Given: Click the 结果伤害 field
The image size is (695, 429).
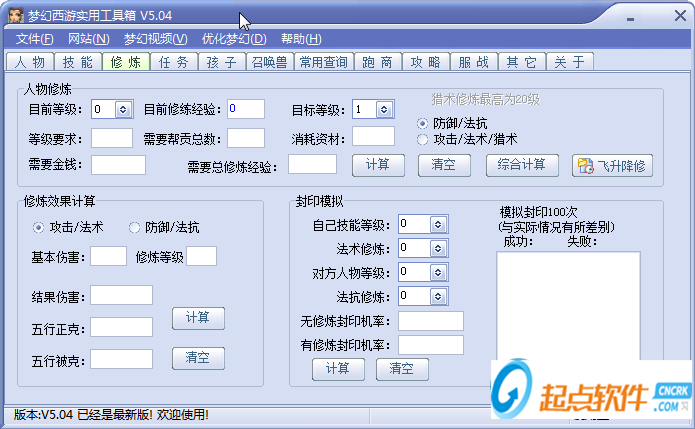Looking at the screenshot, I should coord(121,295).
